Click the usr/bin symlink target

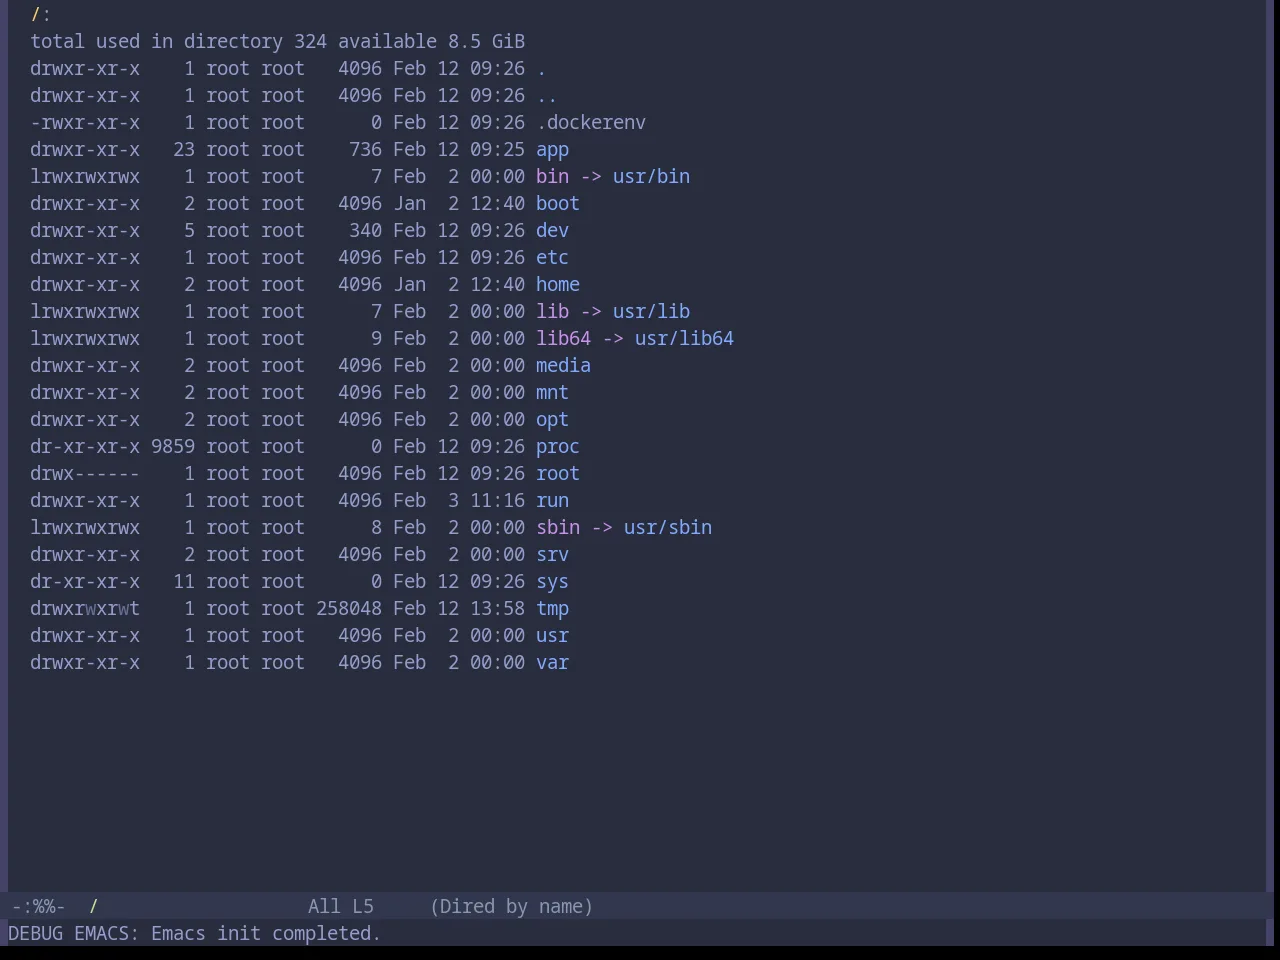click(651, 177)
